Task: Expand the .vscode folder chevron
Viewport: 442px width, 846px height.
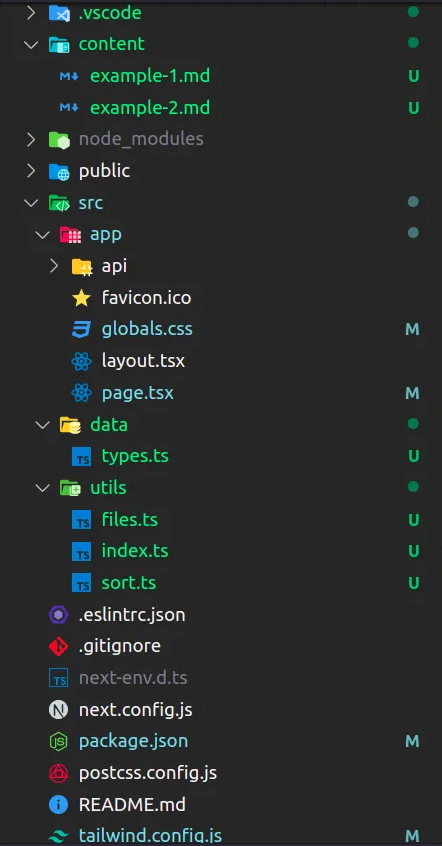Action: pyautogui.click(x=31, y=12)
